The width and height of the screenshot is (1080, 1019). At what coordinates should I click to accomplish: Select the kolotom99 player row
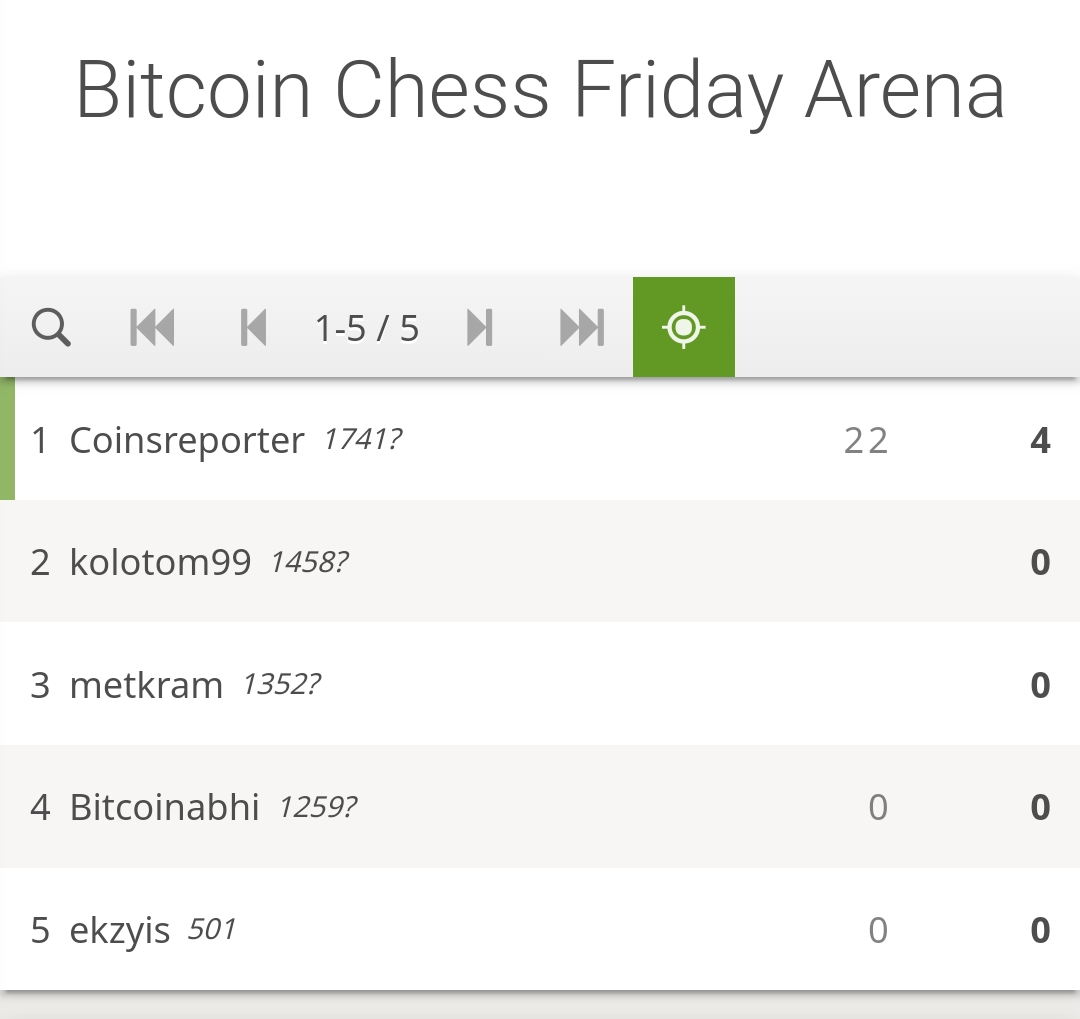click(x=160, y=562)
